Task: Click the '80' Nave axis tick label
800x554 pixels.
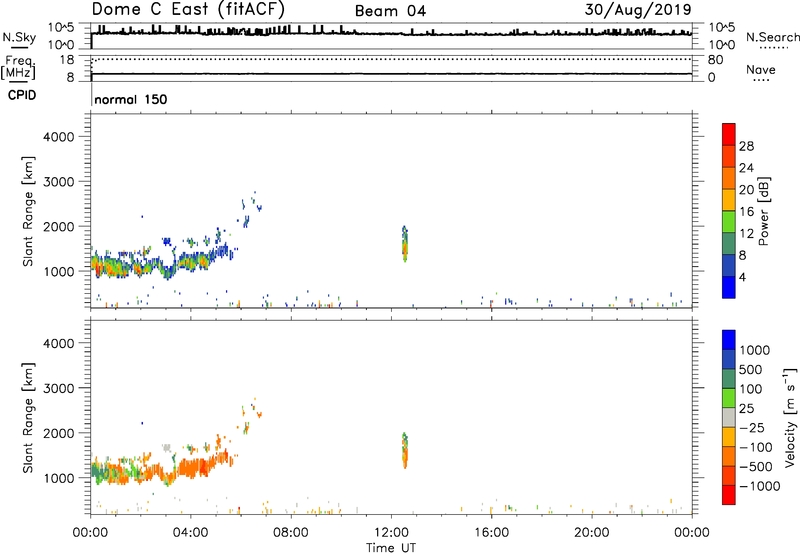Action: (715, 60)
